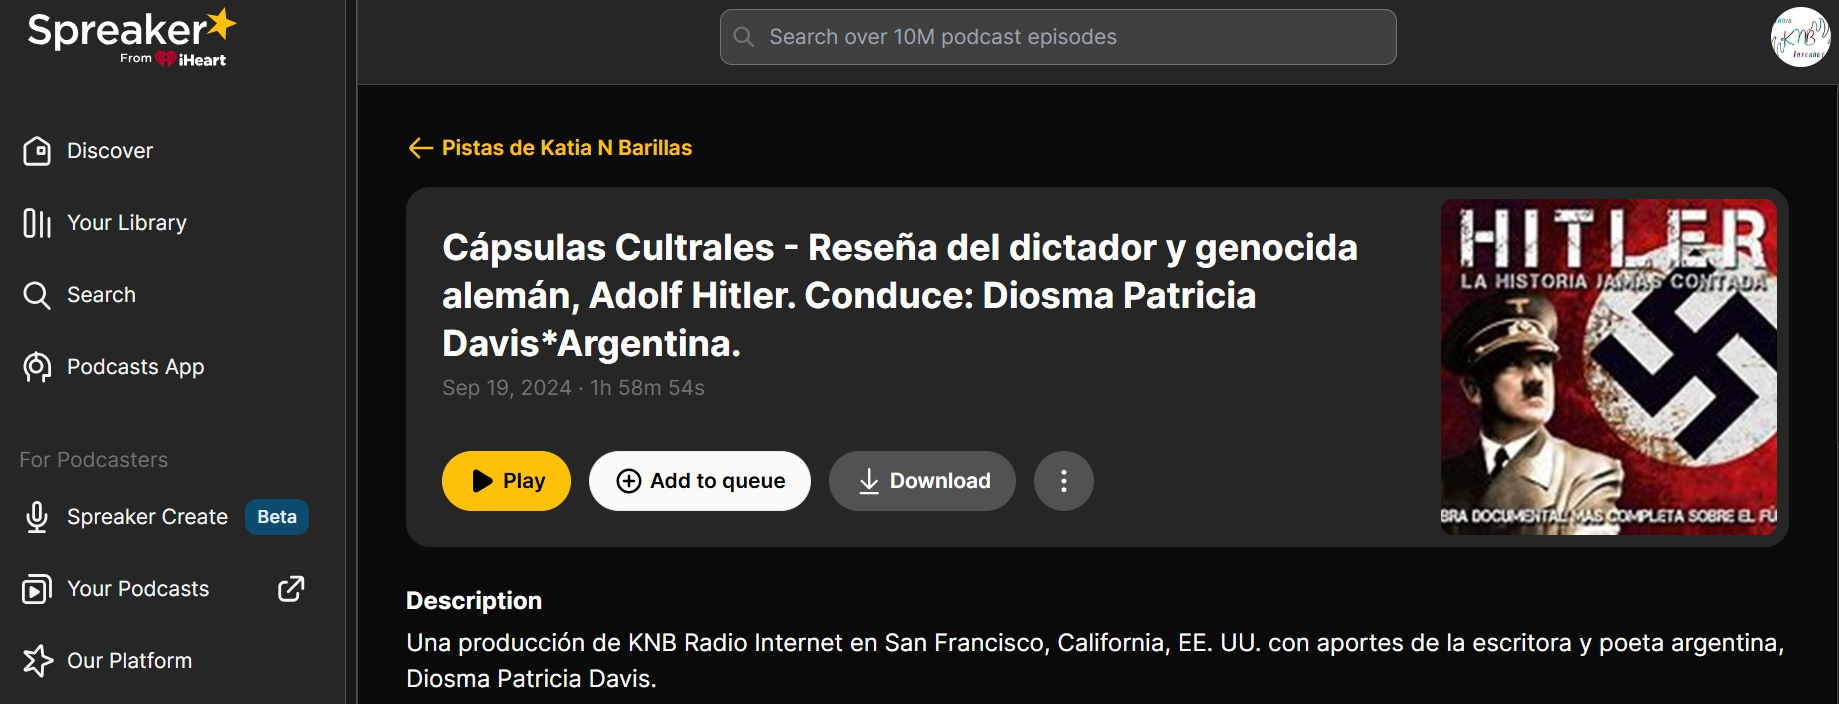The width and height of the screenshot is (1839, 704).
Task: Click the Spreaker logo
Action: tap(132, 38)
